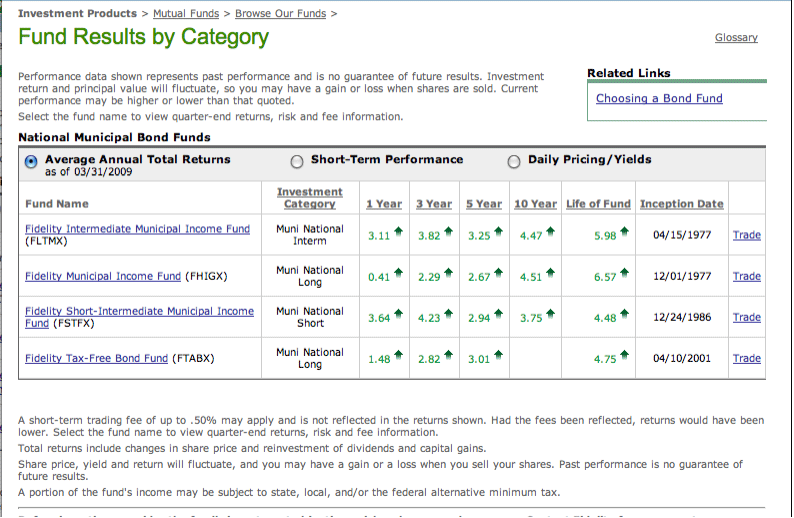Sort by Investment Category column header
The width and height of the screenshot is (794, 518).
309,198
